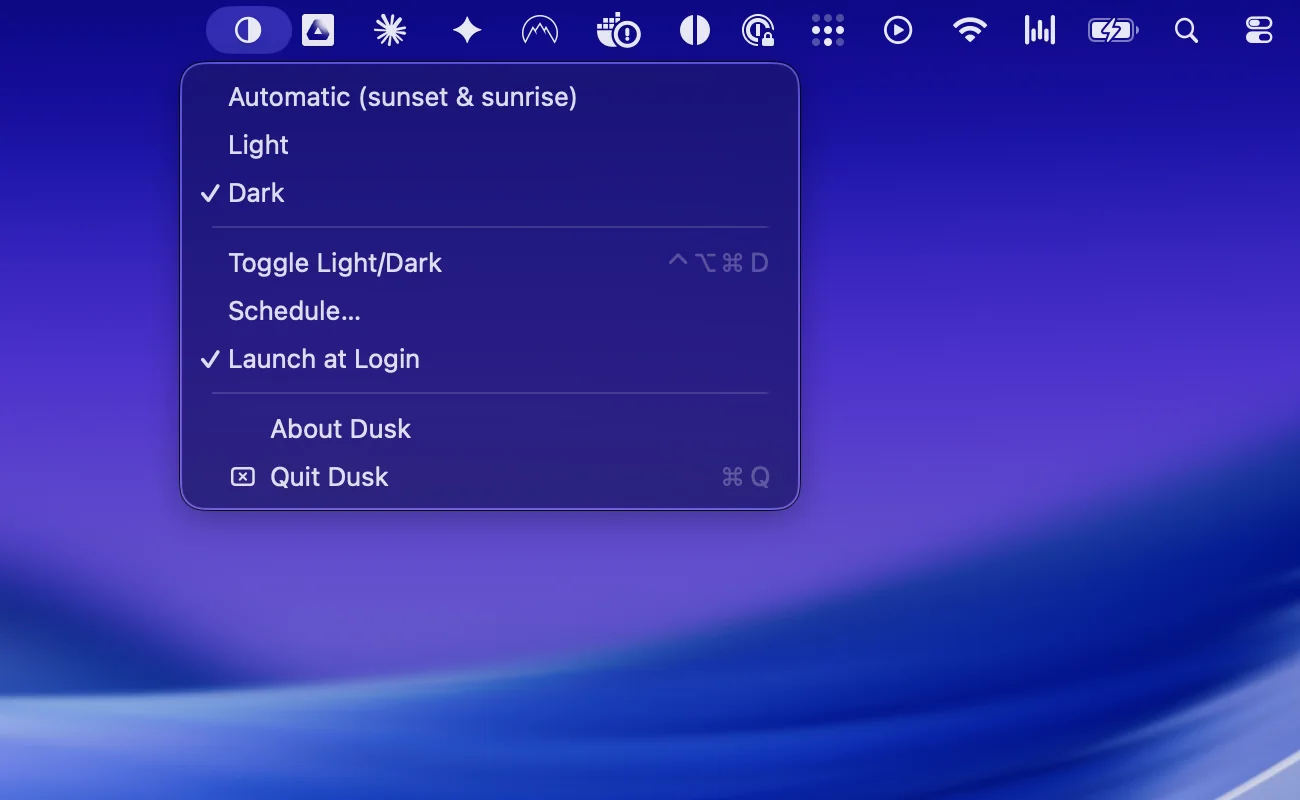Open the triangle drive icon in menu bar
Image resolution: width=1300 pixels, height=800 pixels.
pyautogui.click(x=318, y=31)
